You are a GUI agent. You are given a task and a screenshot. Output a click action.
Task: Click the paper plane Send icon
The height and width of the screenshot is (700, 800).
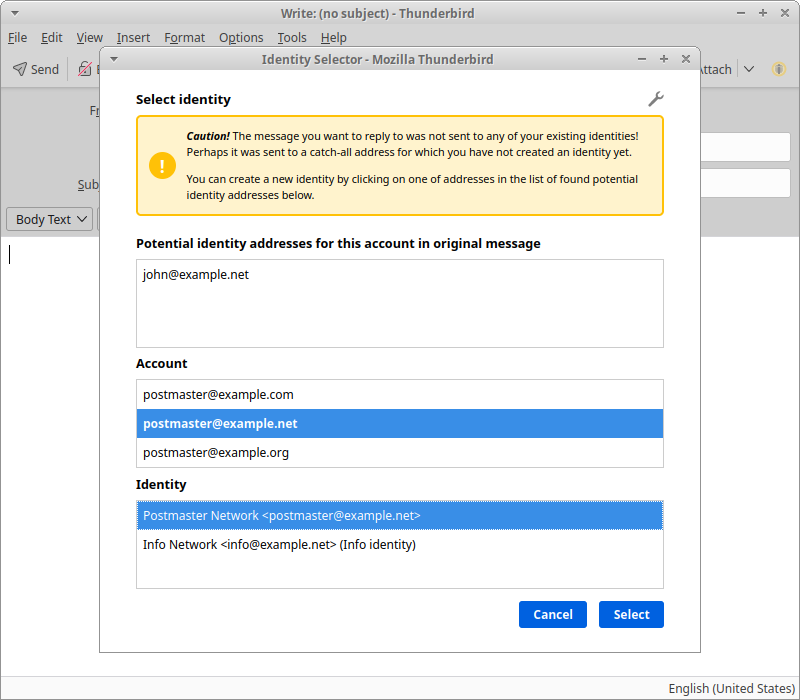(x=20, y=69)
